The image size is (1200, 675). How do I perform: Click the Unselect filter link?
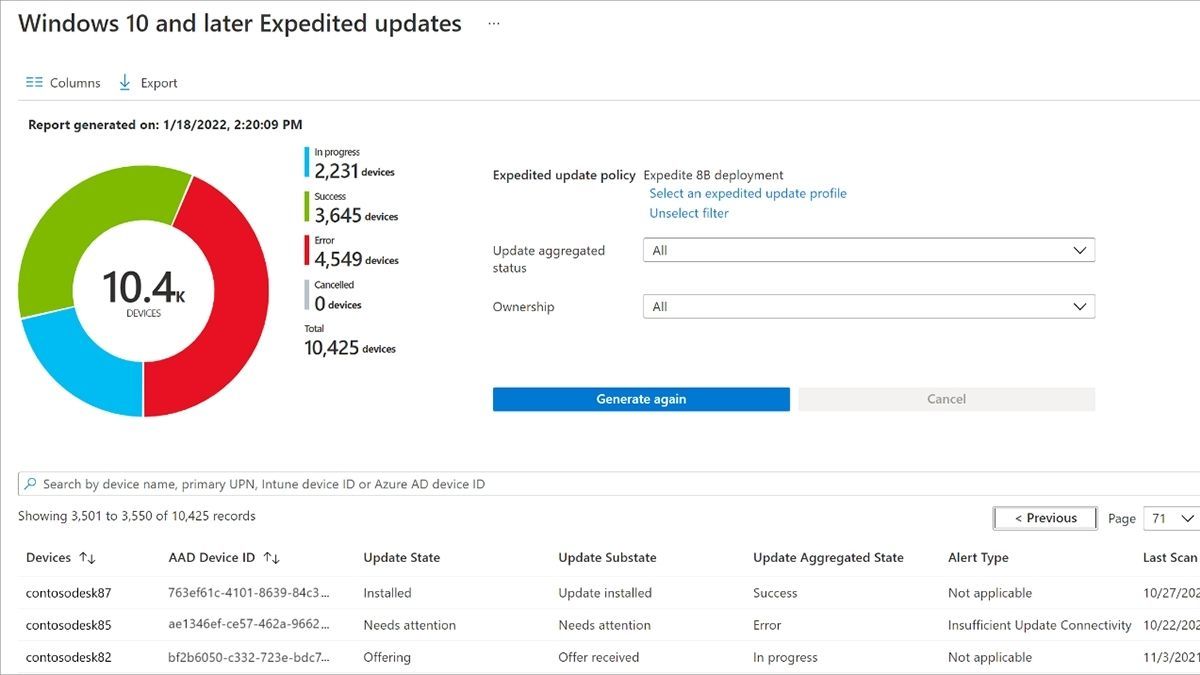point(689,213)
